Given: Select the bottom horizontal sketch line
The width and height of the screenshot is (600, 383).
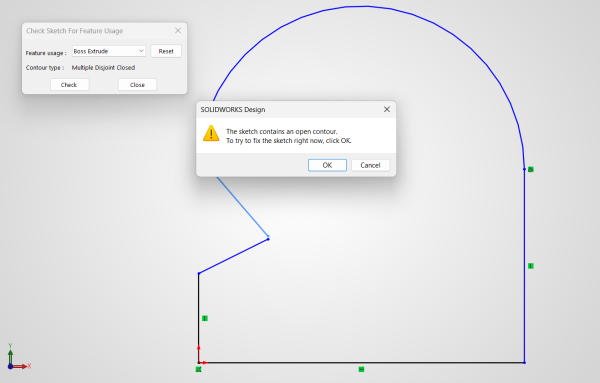Looking at the screenshot, I should [361, 362].
